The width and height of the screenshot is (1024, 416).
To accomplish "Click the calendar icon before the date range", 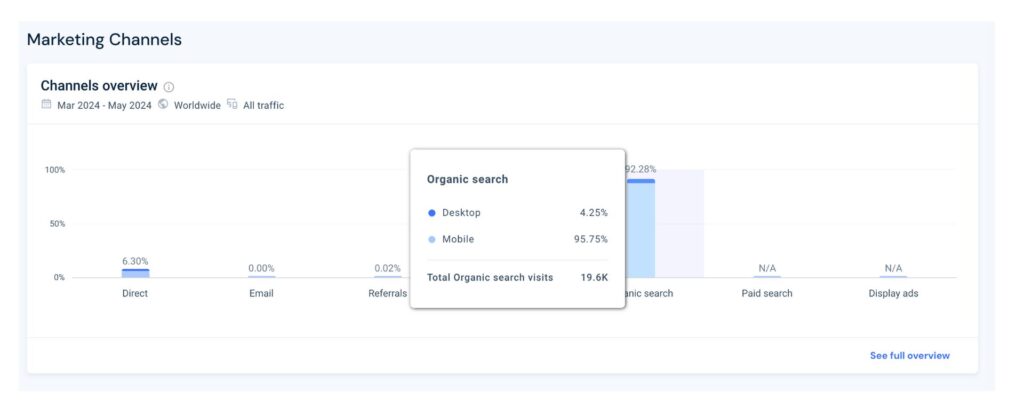I will click(46, 104).
